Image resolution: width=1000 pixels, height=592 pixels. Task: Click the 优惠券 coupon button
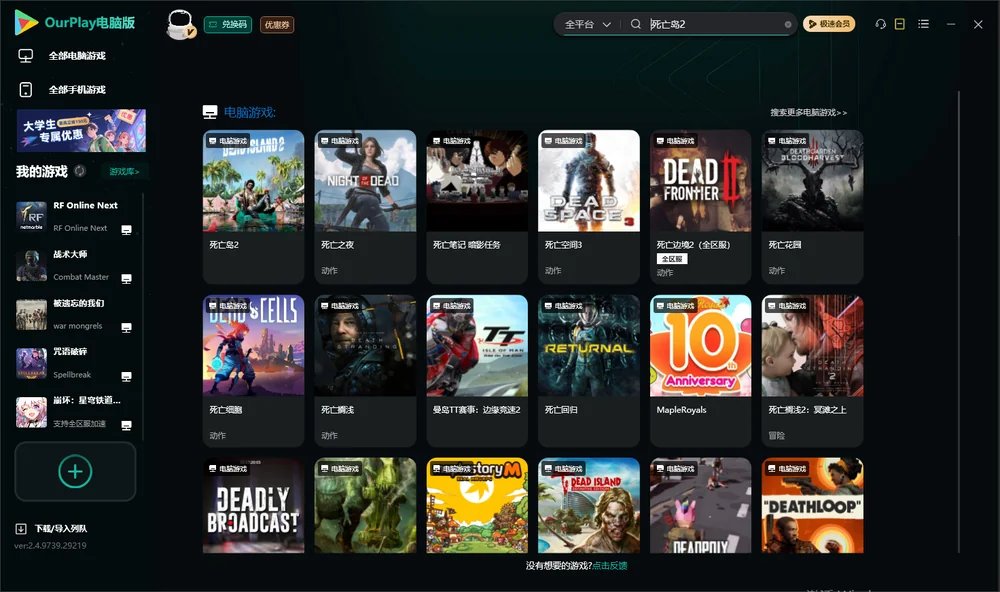(277, 25)
